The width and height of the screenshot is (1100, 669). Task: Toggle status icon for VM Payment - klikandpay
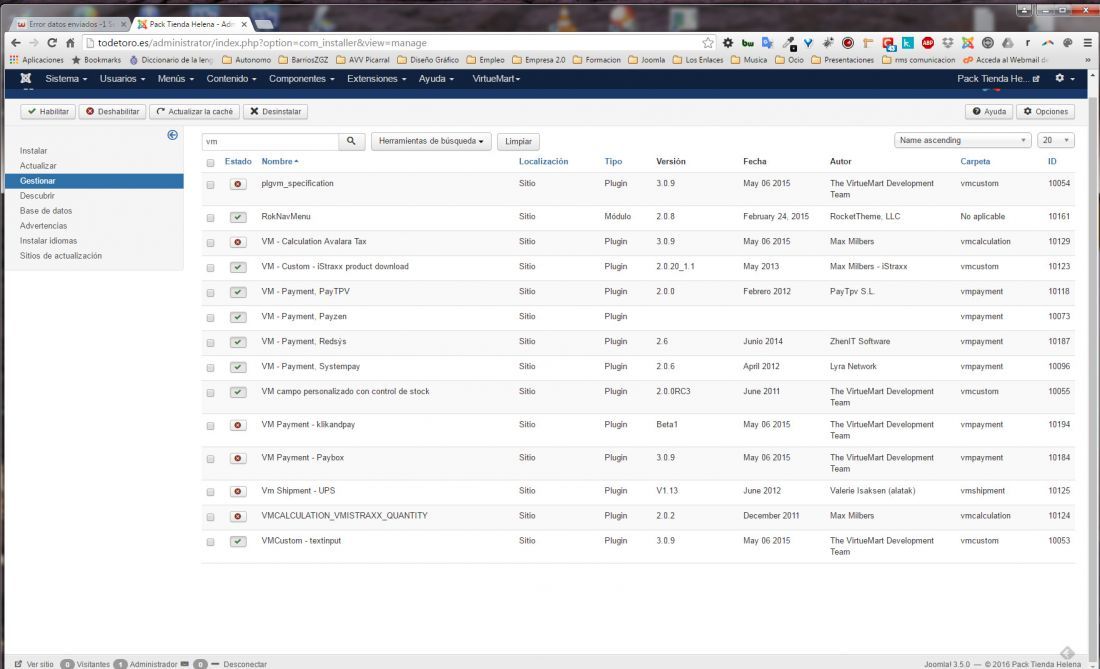(238, 425)
